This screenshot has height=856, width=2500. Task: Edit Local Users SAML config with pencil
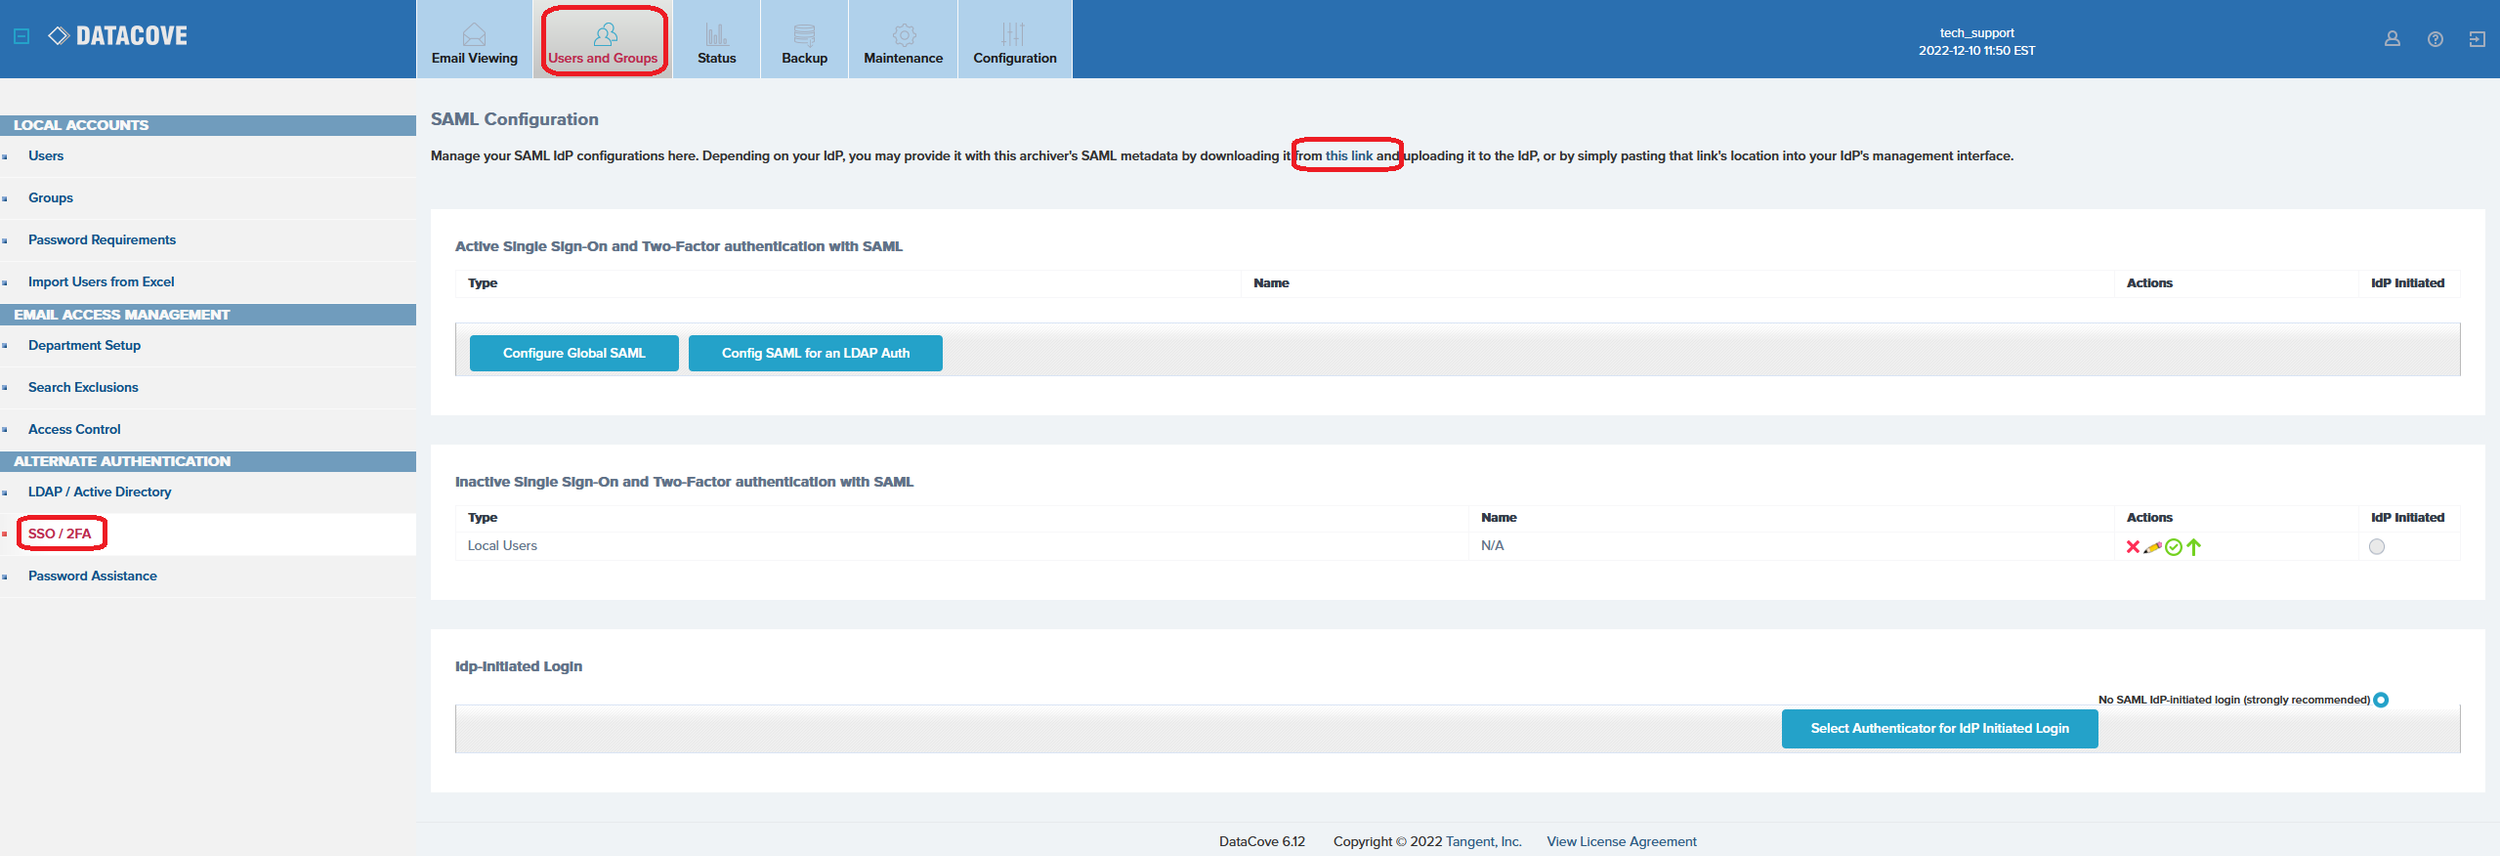[x=2153, y=547]
